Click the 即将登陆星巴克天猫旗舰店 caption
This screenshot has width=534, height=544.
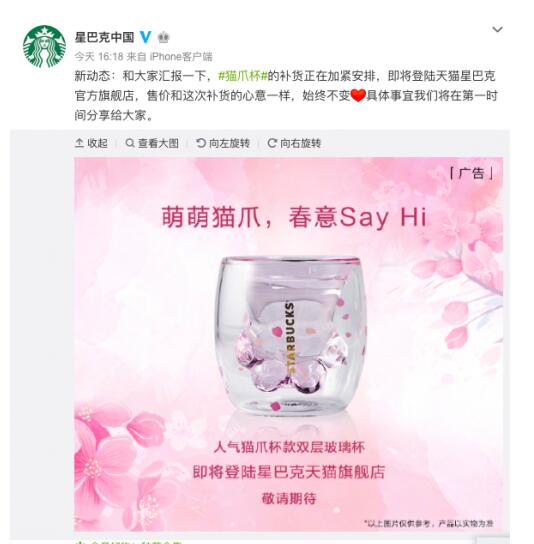click(x=289, y=472)
